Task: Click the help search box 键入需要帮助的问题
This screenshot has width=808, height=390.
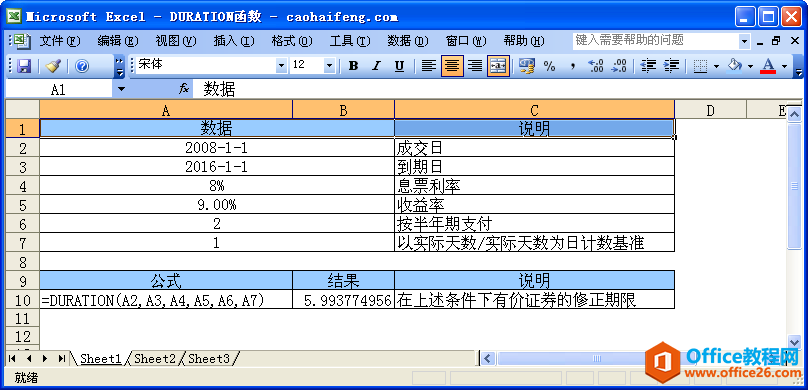Action: pos(655,41)
